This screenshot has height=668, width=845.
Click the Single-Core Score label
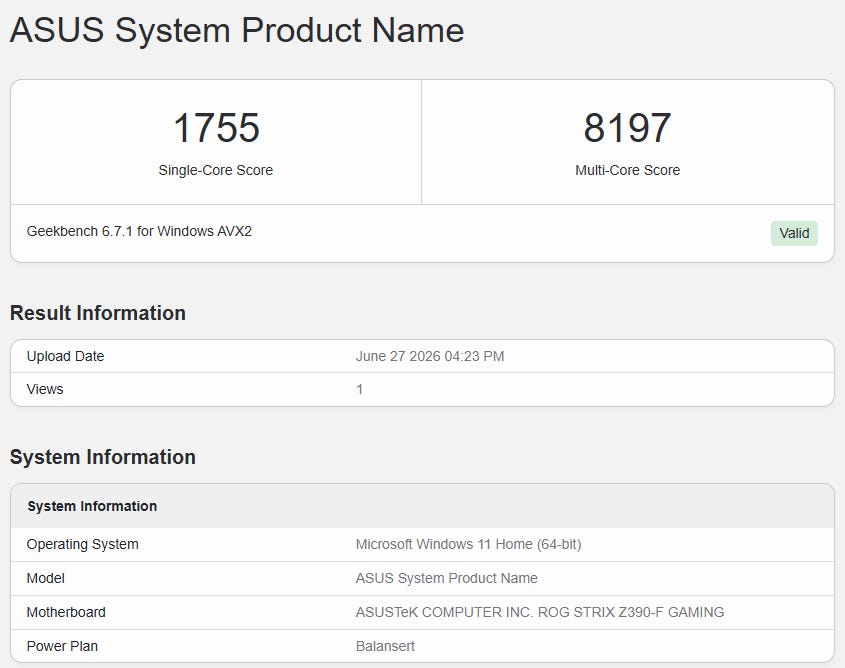point(216,170)
